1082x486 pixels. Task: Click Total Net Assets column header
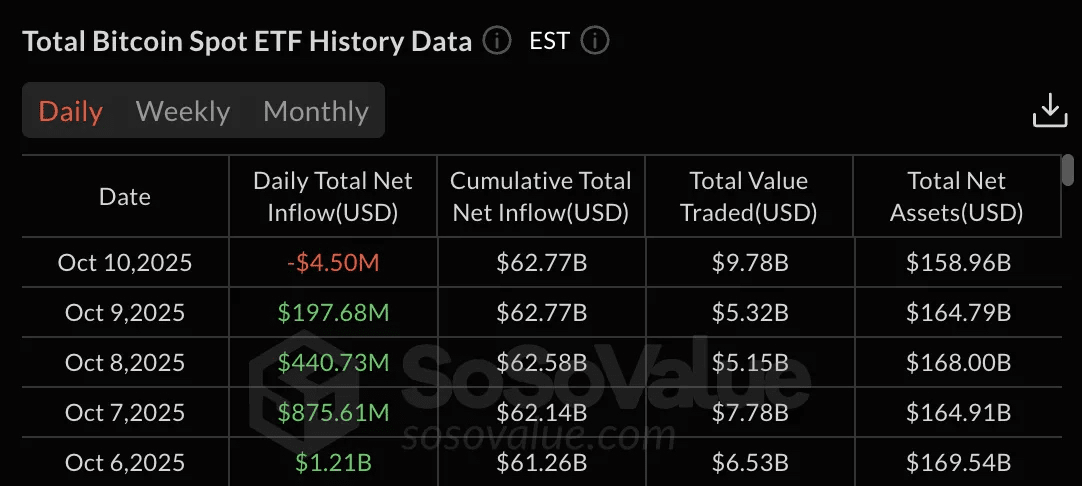coord(957,197)
